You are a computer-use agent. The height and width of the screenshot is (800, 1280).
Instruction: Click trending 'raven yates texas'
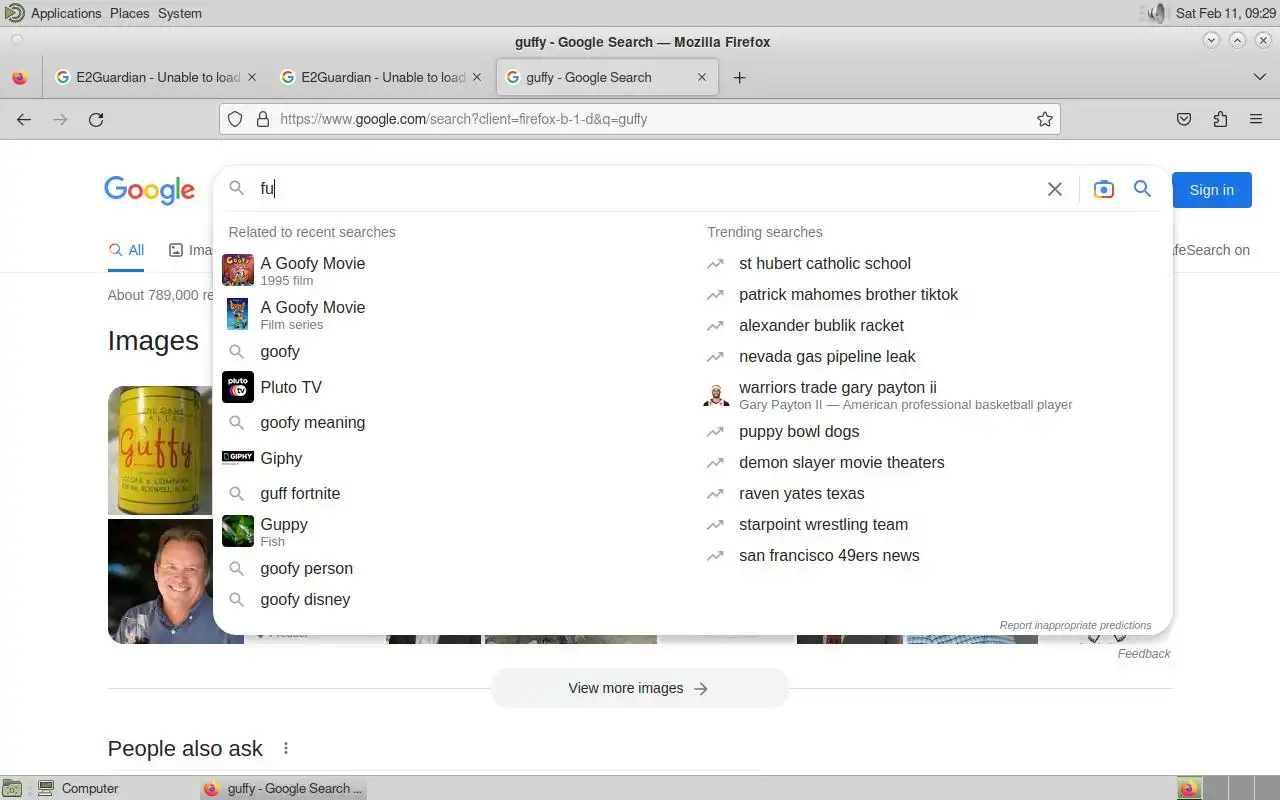(x=801, y=493)
